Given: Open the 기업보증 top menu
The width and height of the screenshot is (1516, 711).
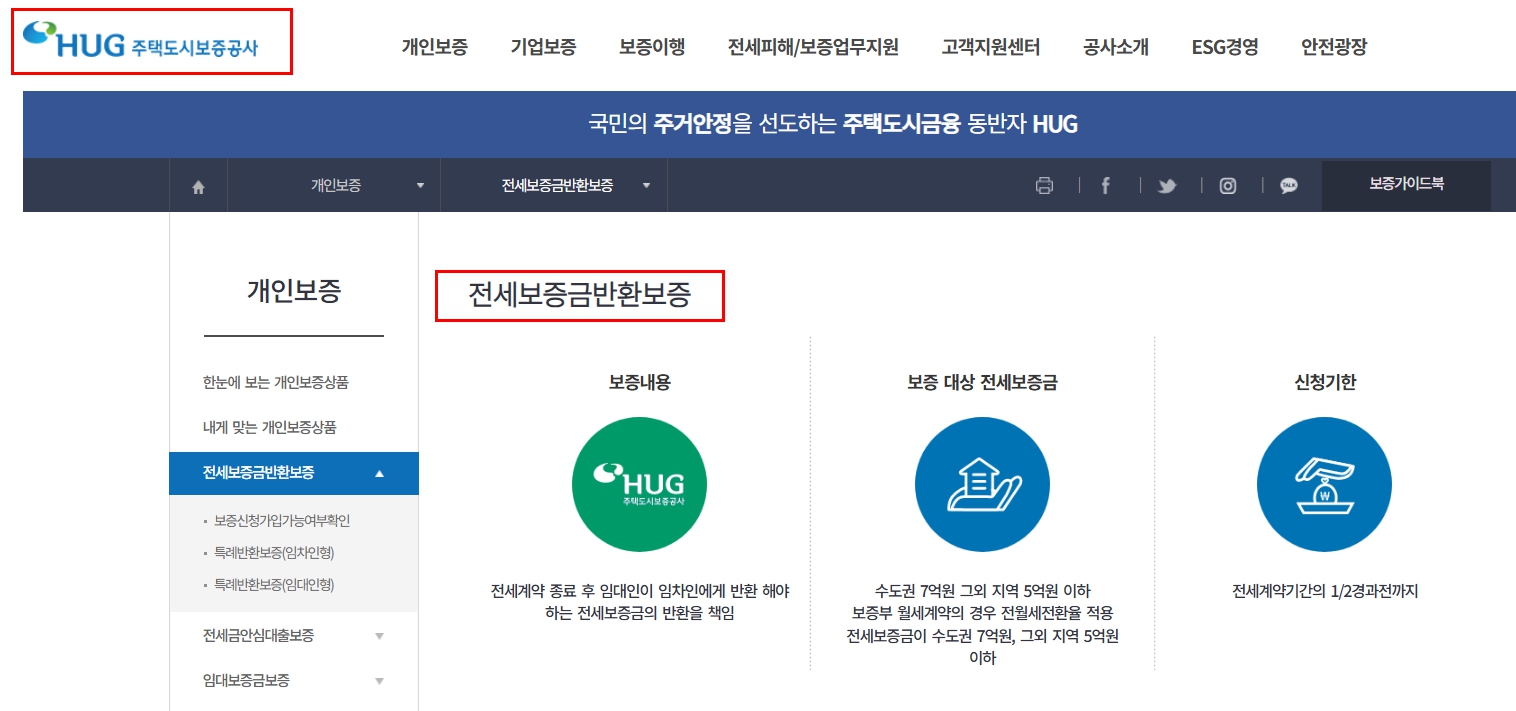Looking at the screenshot, I should pos(543,47).
